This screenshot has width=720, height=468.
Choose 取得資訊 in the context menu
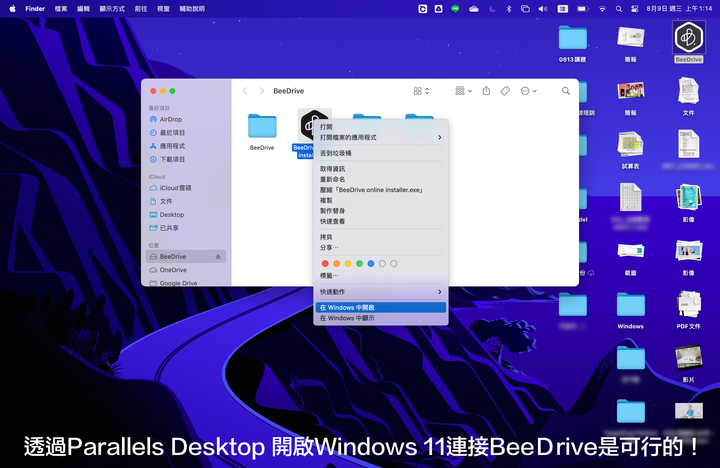[380, 169]
